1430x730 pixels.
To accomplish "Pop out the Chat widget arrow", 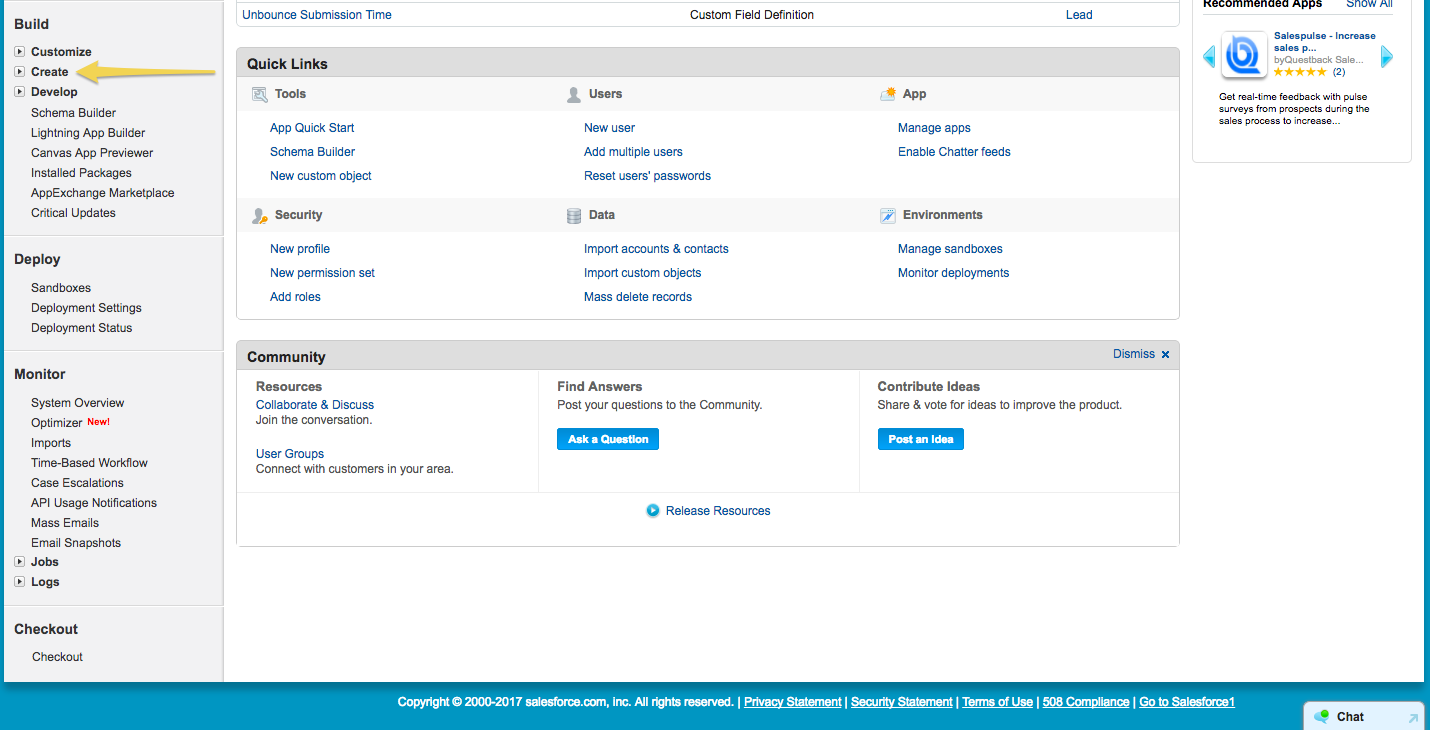I will tap(1413, 717).
